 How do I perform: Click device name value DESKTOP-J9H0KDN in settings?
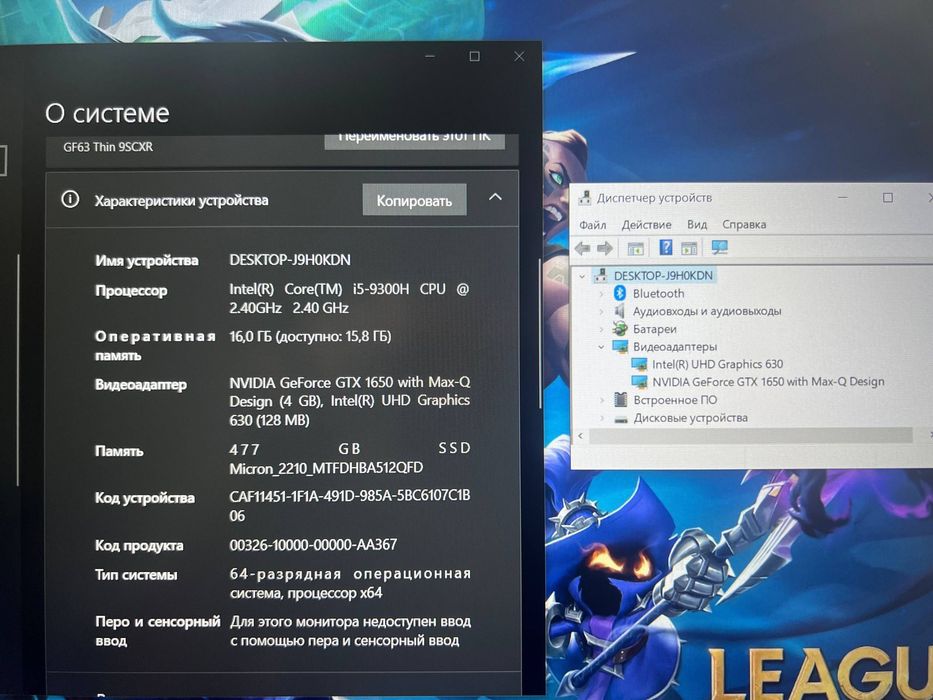(x=290, y=260)
